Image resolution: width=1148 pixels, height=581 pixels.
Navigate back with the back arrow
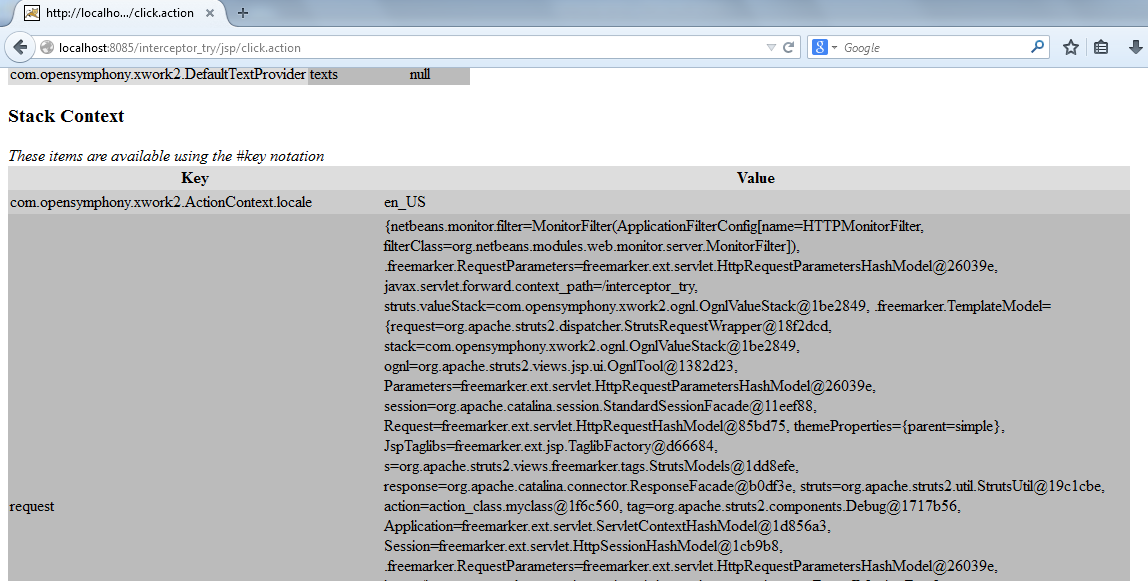(18, 46)
